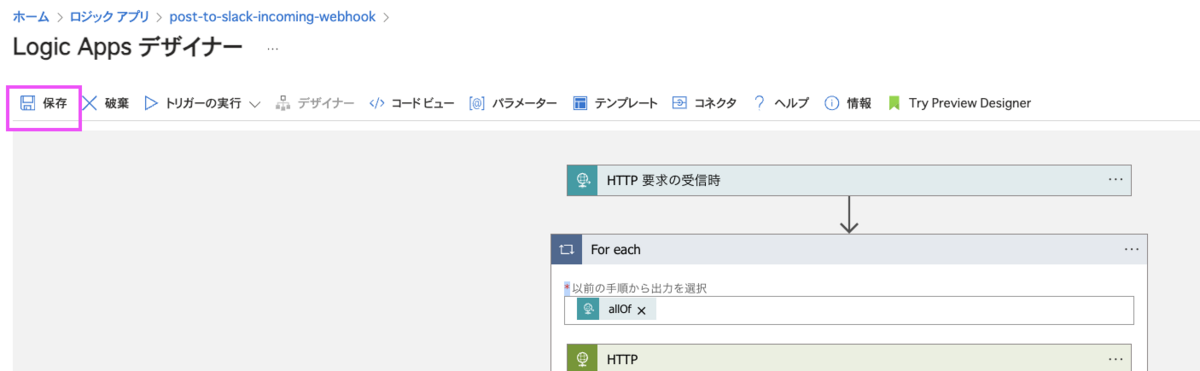Open the trigger run dropdown arrow
This screenshot has height=371, width=1200.
coord(254,104)
